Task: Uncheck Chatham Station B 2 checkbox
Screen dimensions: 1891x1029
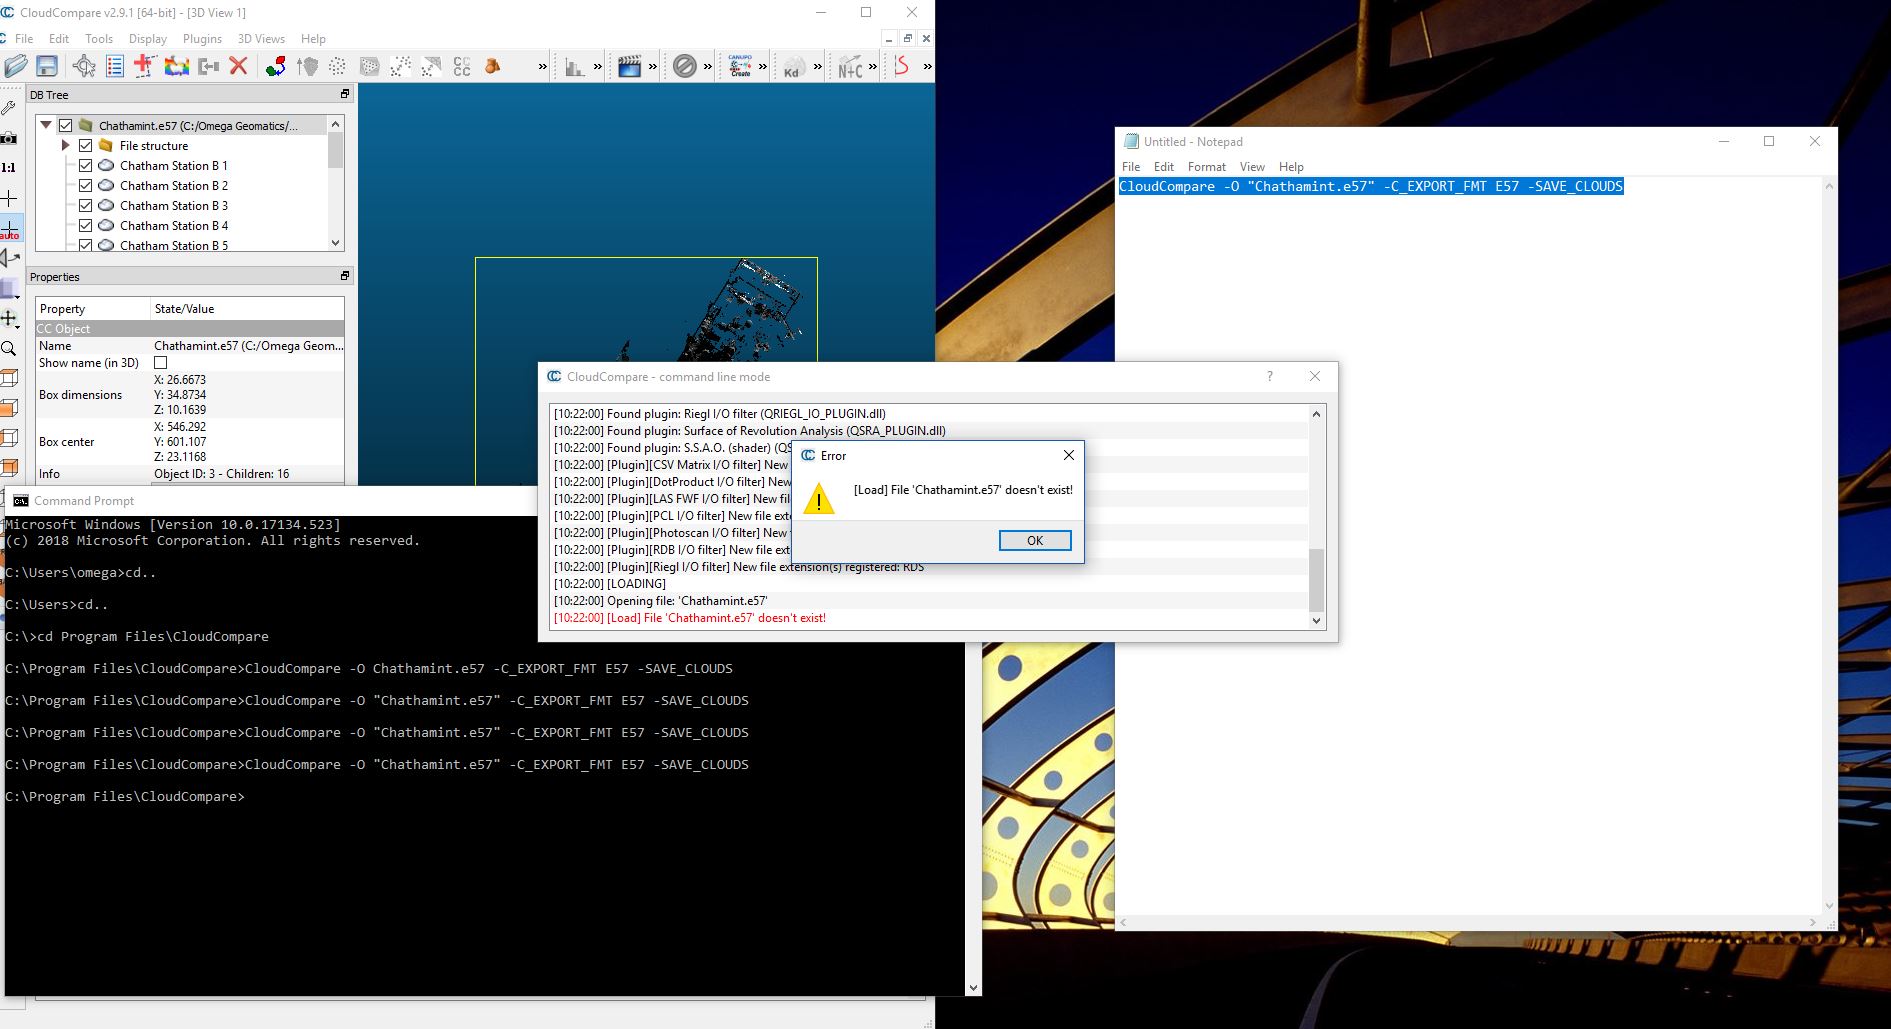Action: click(85, 186)
